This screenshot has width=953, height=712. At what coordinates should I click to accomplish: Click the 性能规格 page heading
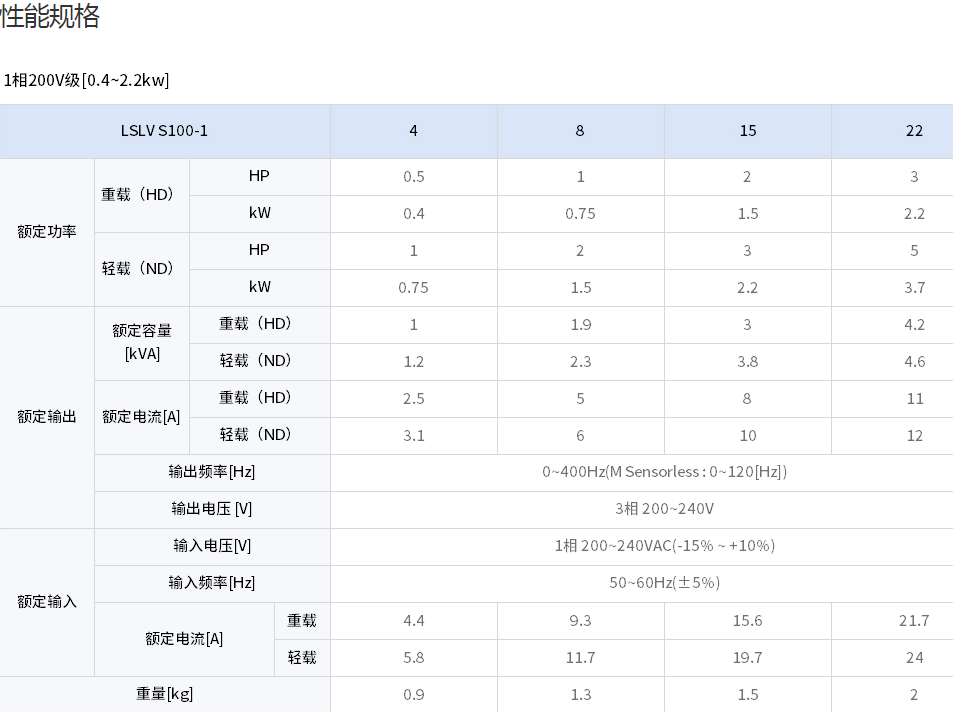tap(50, 16)
